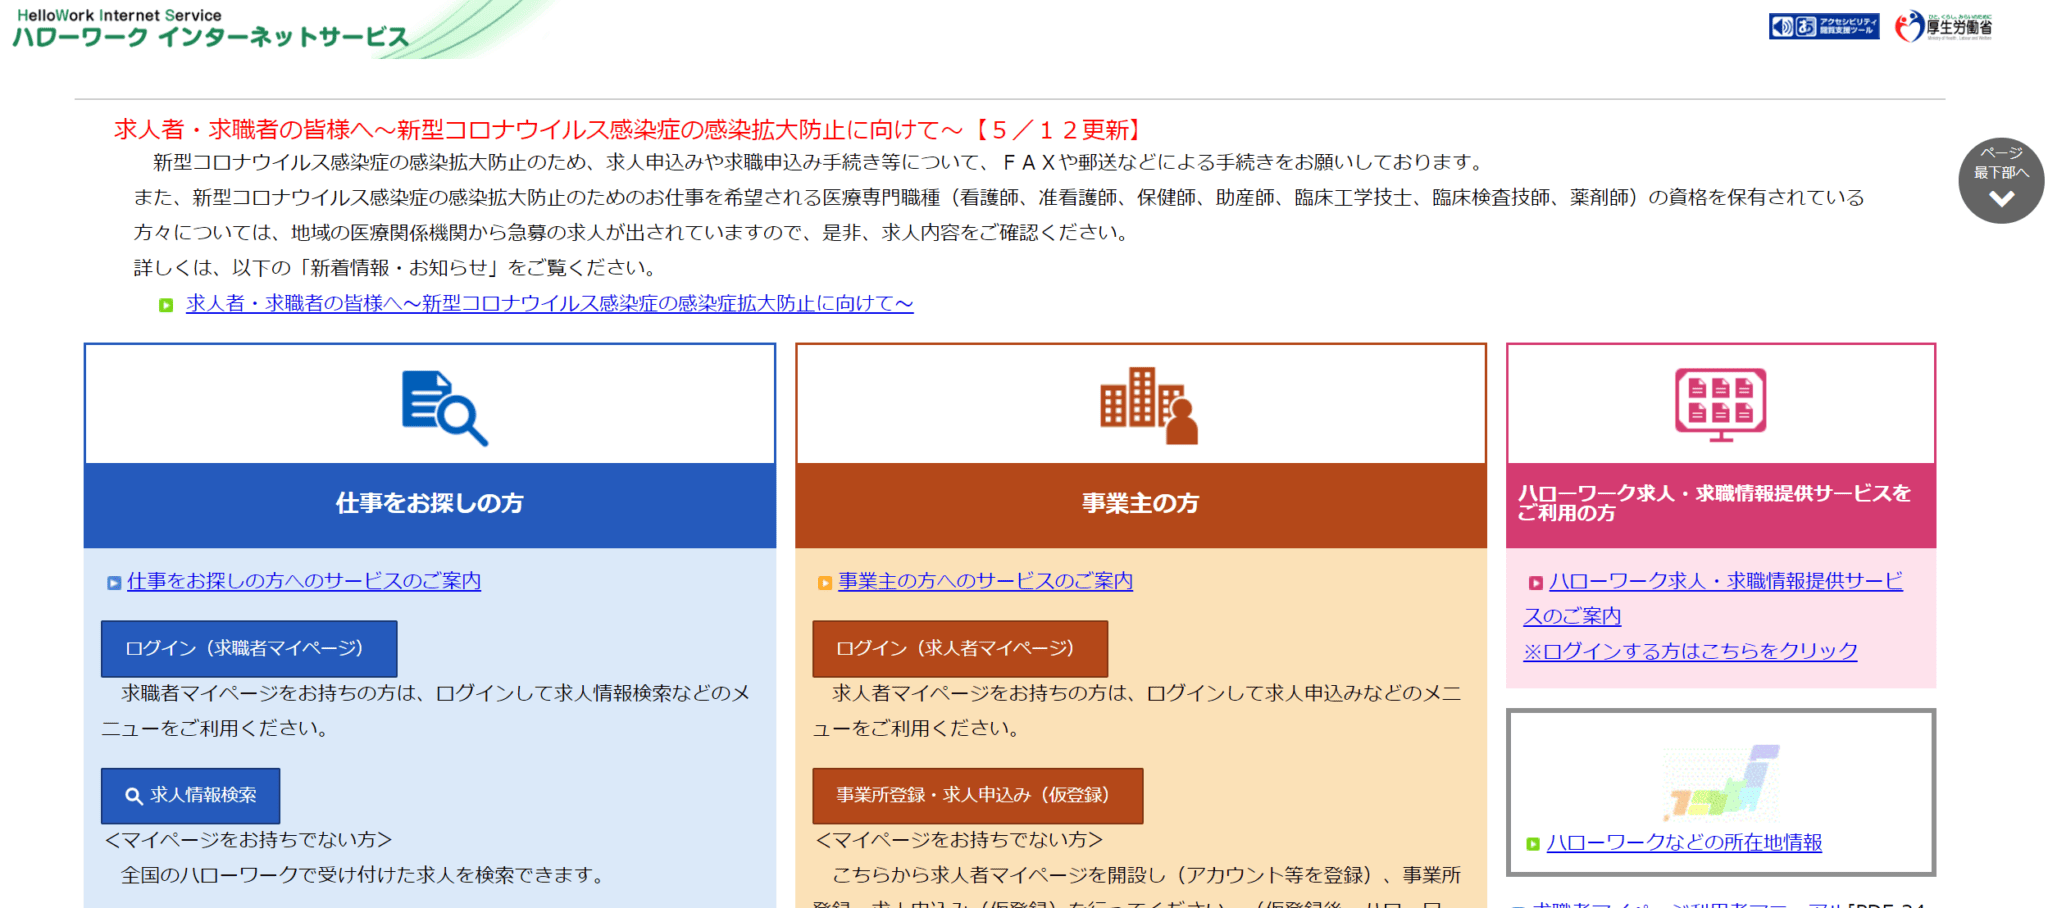Image resolution: width=2048 pixels, height=908 pixels.
Task: Click the document search magnifier icon
Action: pos(443,407)
